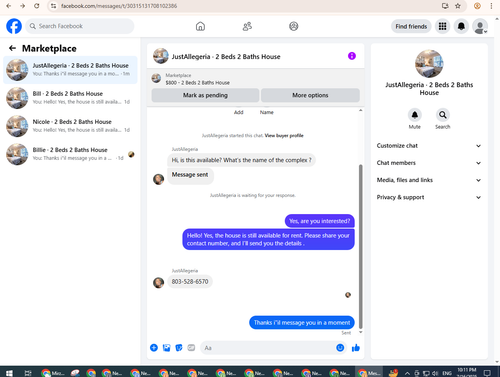The image size is (500, 377).
Task: Click the chat scroll down arrow
Action: [x=360, y=332]
